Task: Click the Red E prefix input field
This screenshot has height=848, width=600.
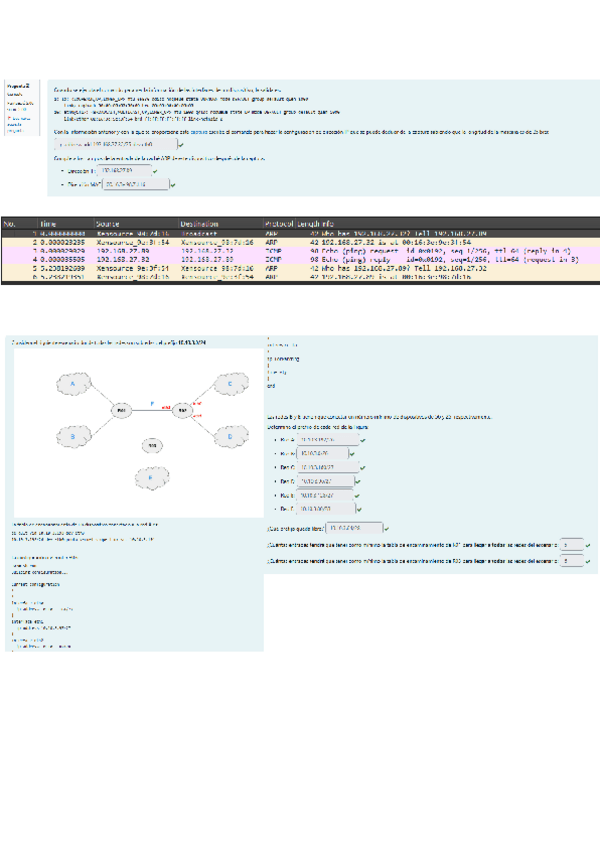Action: (325, 495)
